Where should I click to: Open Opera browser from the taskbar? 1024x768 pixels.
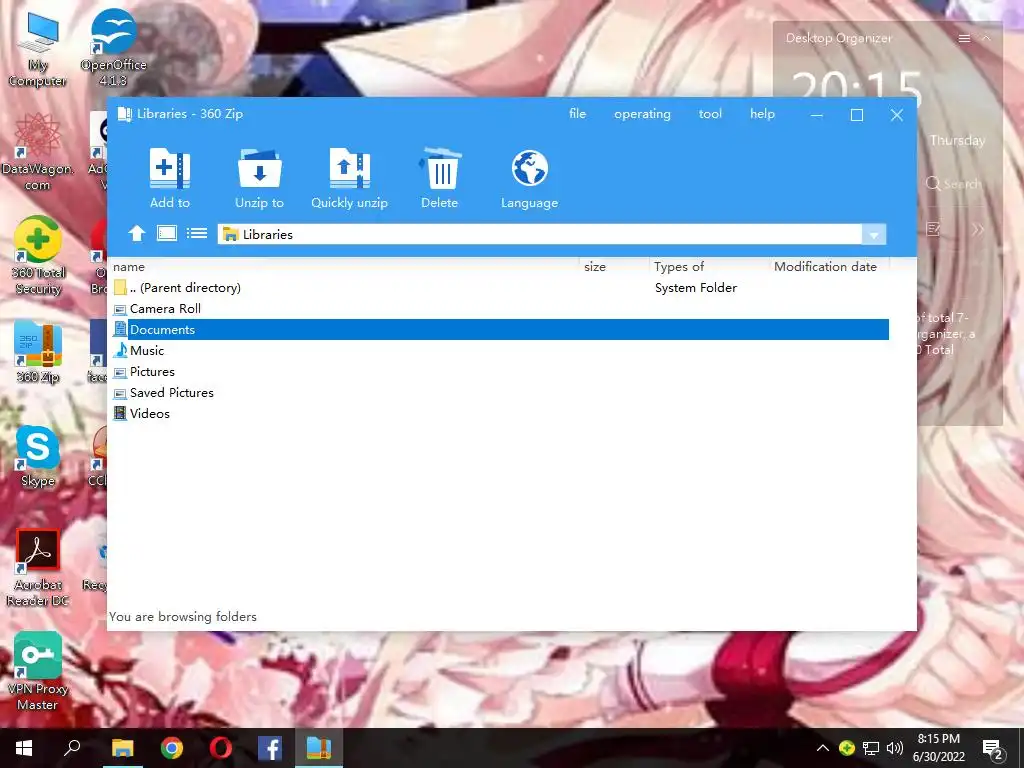[221, 748]
